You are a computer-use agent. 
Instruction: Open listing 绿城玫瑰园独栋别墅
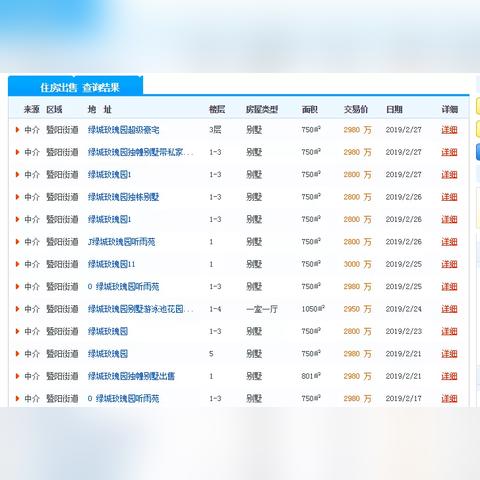[x=123, y=197]
